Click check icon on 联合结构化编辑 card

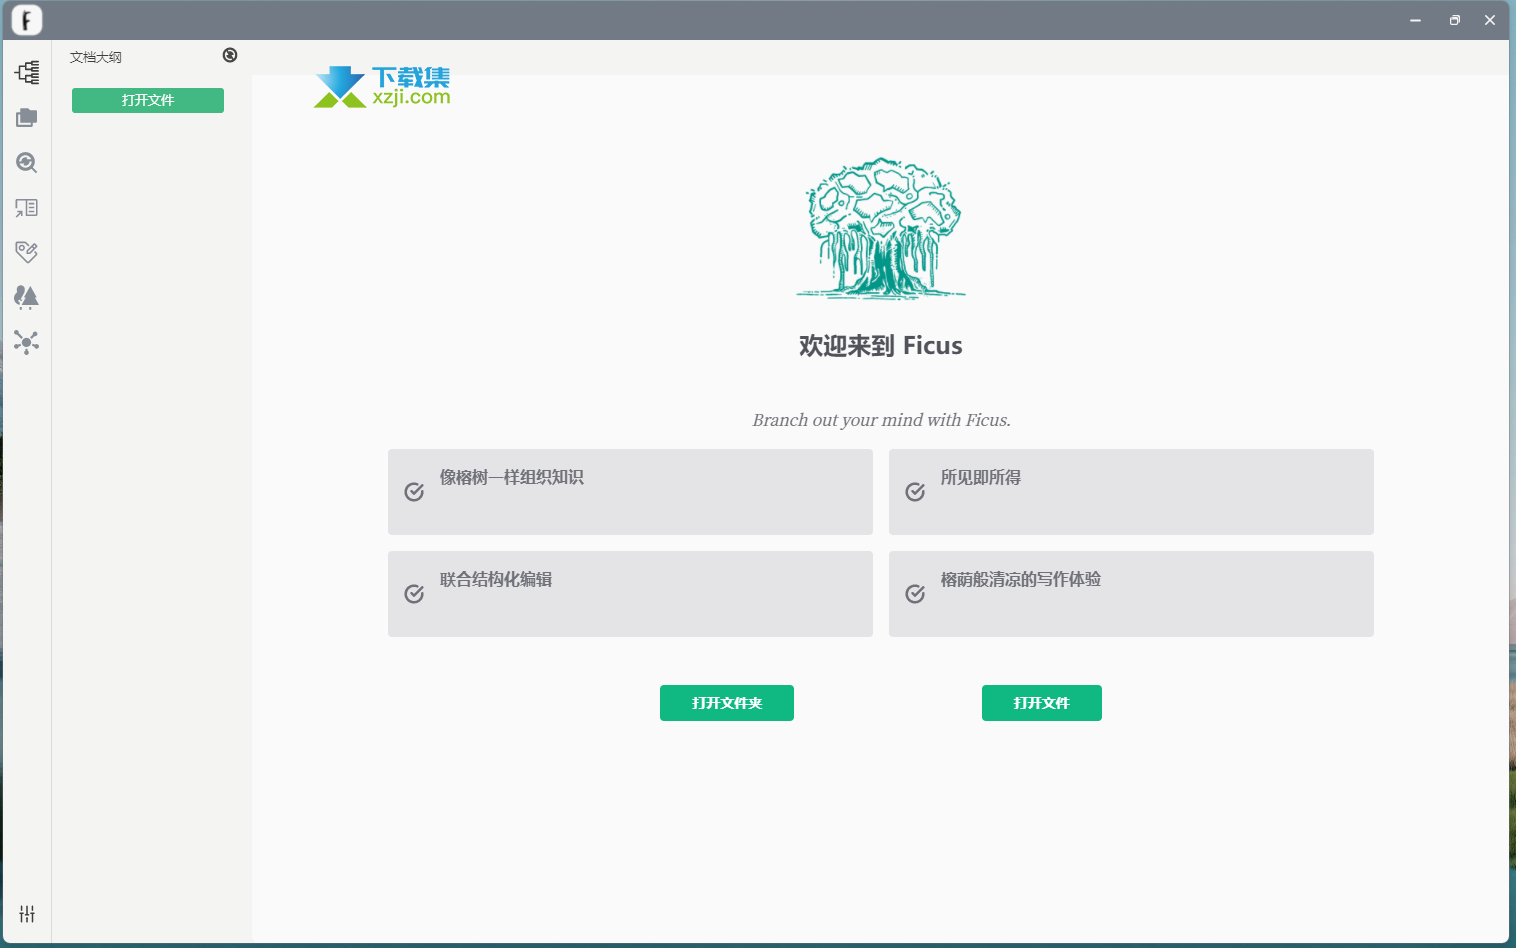tap(414, 594)
